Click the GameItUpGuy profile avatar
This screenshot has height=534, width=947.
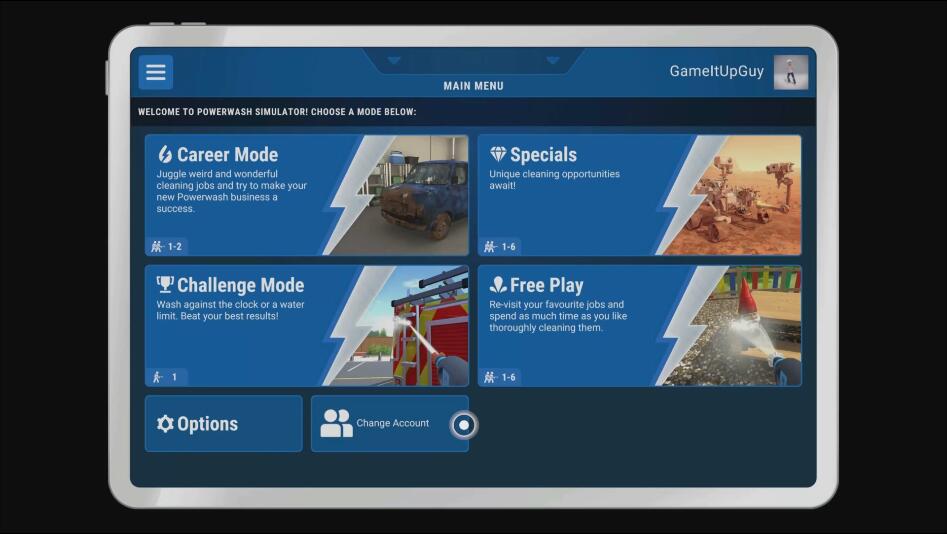coord(790,72)
